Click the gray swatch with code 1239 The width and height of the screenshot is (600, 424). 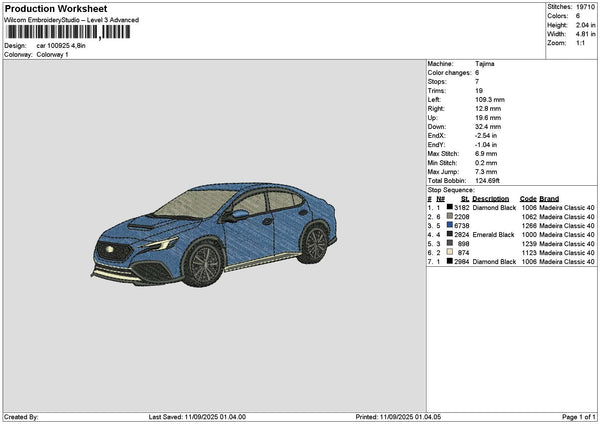click(450, 243)
